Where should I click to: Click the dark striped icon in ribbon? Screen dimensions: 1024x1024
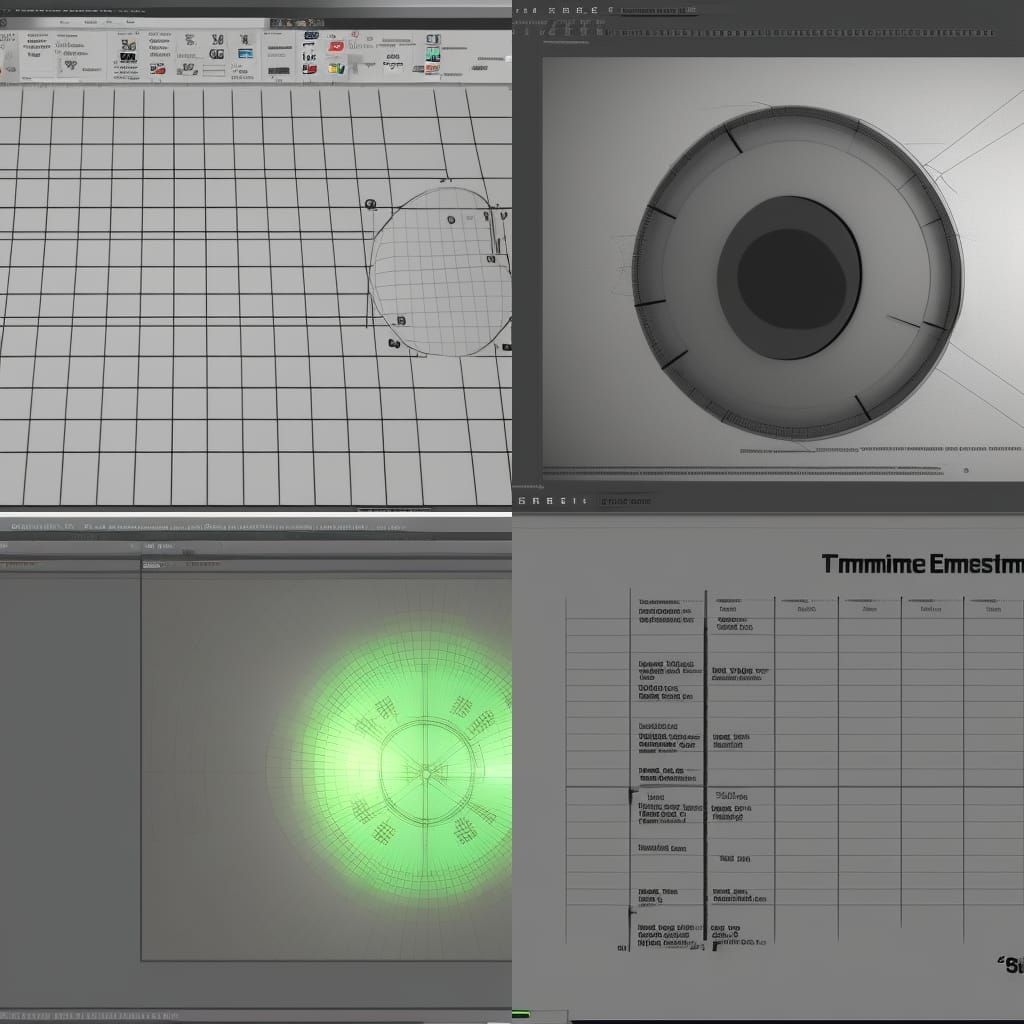[x=128, y=58]
